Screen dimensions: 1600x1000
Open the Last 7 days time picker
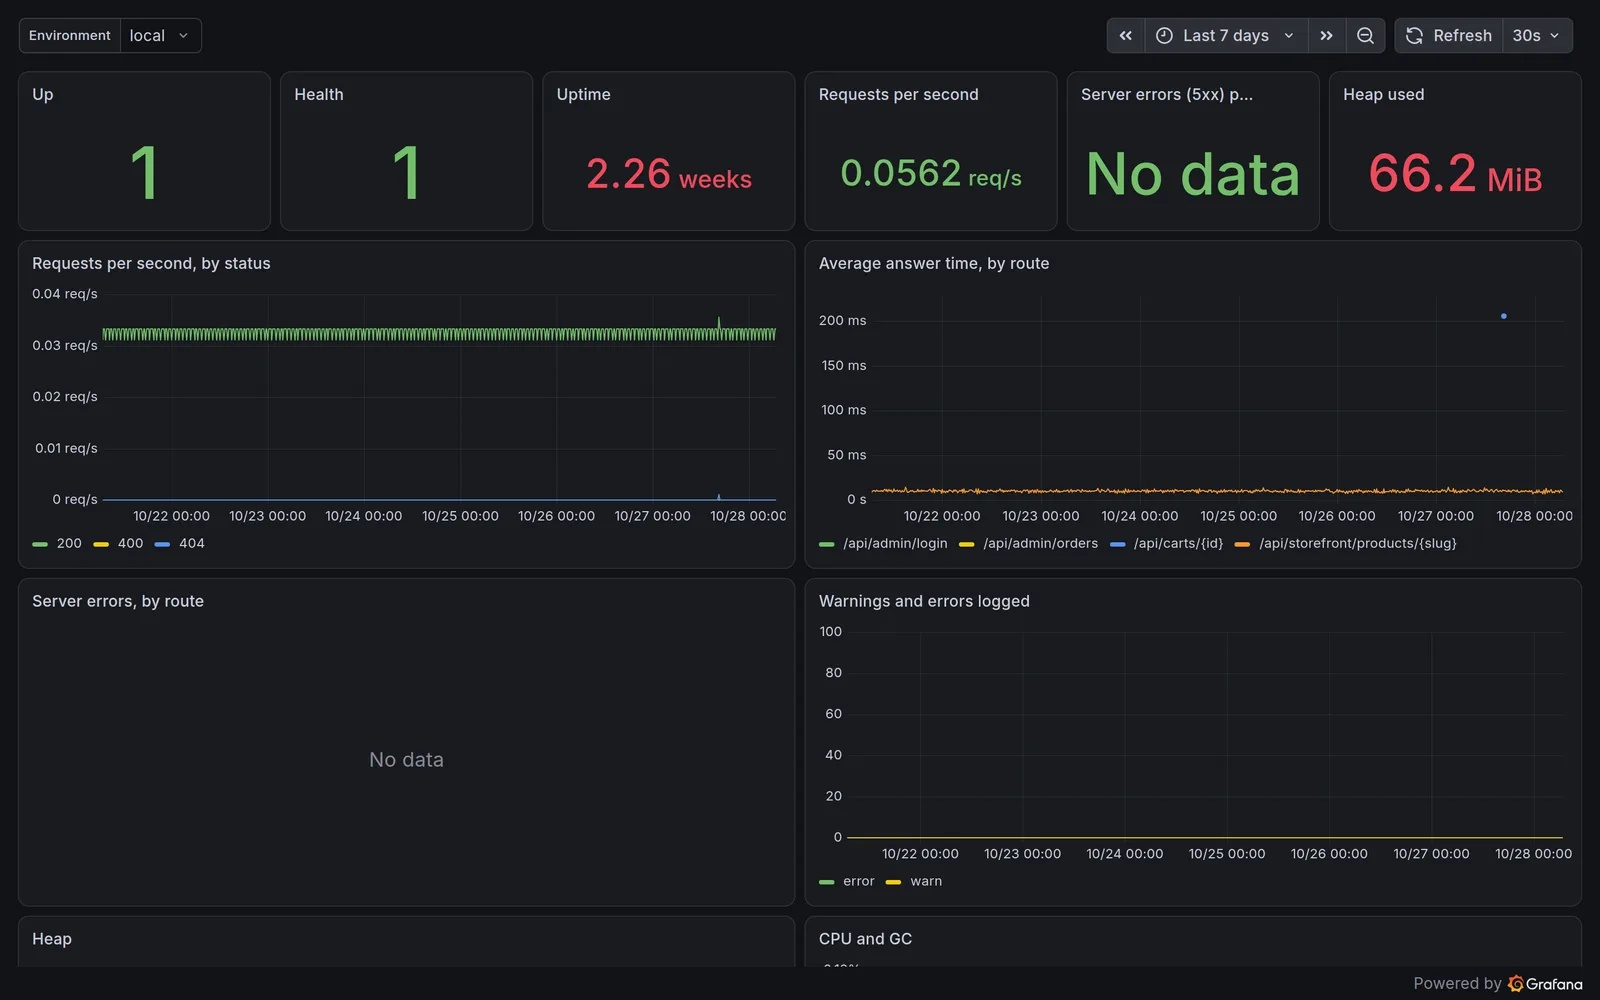[x=1225, y=35]
